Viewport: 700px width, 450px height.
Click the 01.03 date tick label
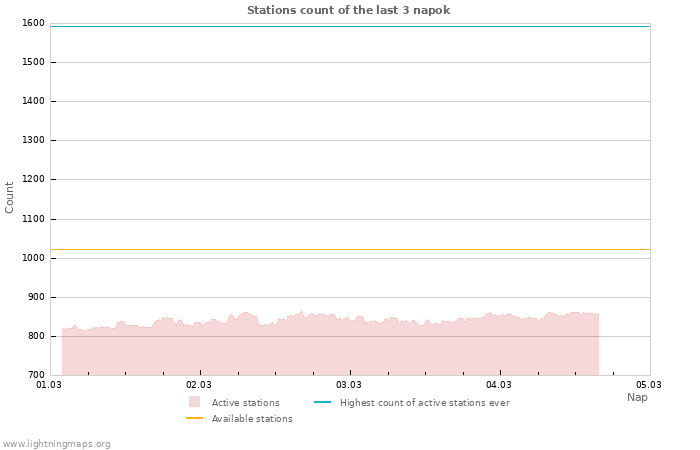49,384
